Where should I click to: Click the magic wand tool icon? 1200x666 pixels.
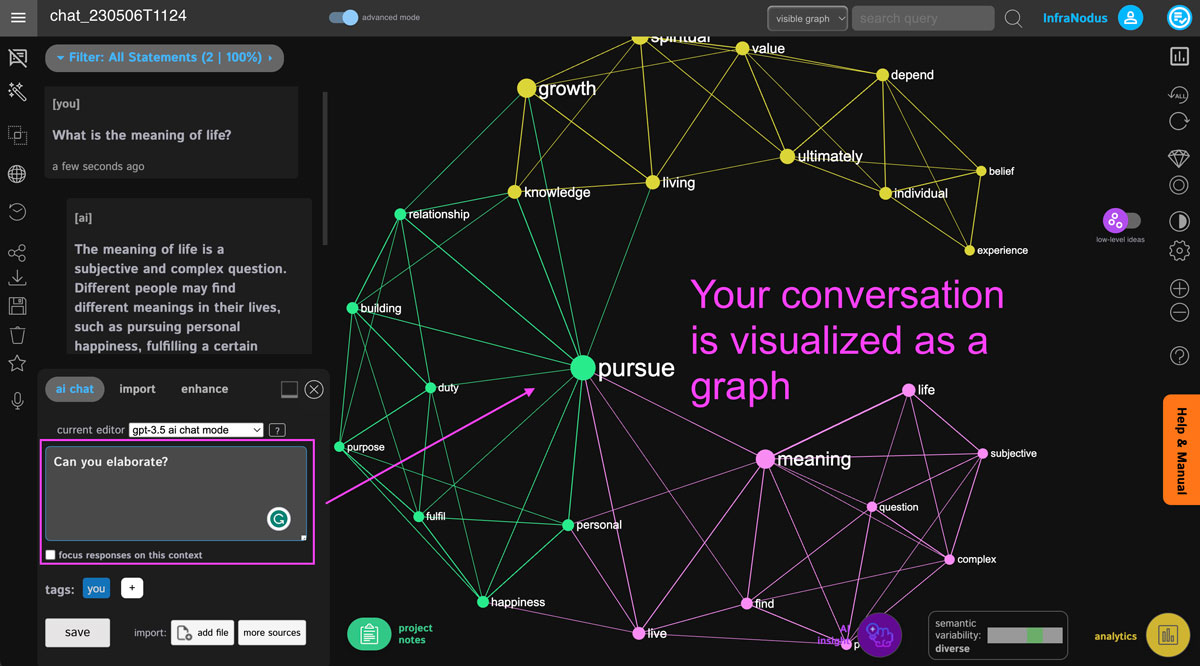click(x=17, y=92)
